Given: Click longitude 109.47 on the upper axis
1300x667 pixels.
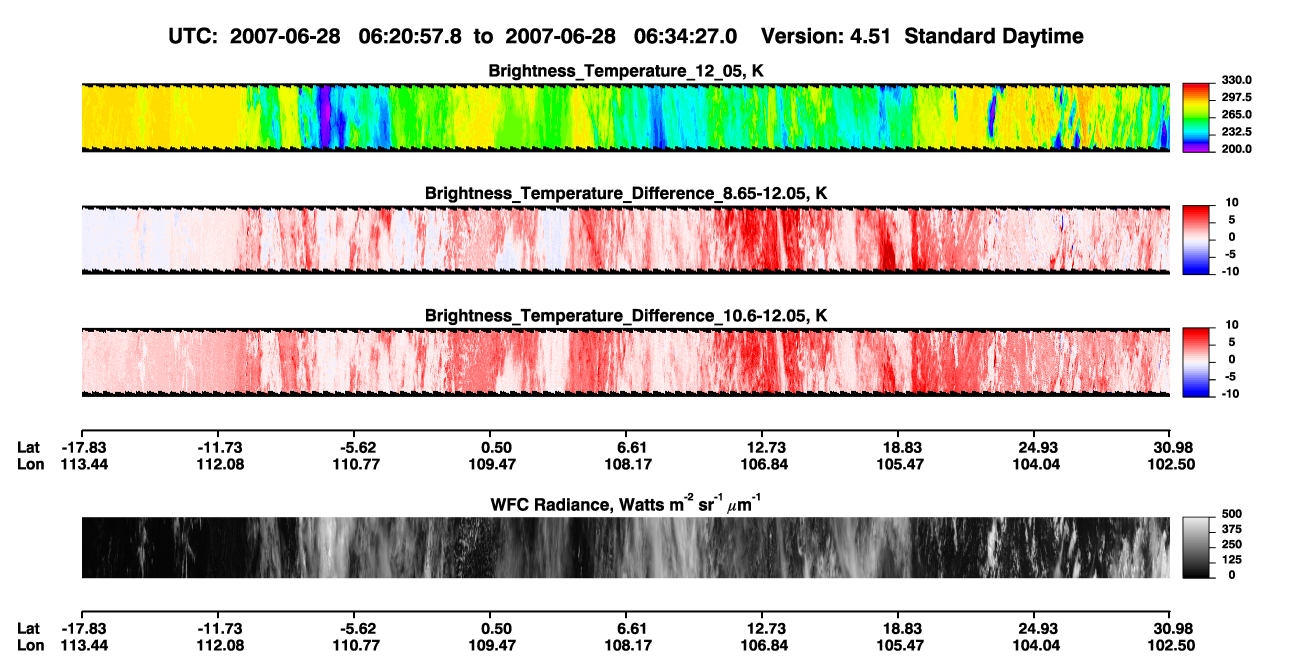Looking at the screenshot, I should pyautogui.click(x=491, y=465).
